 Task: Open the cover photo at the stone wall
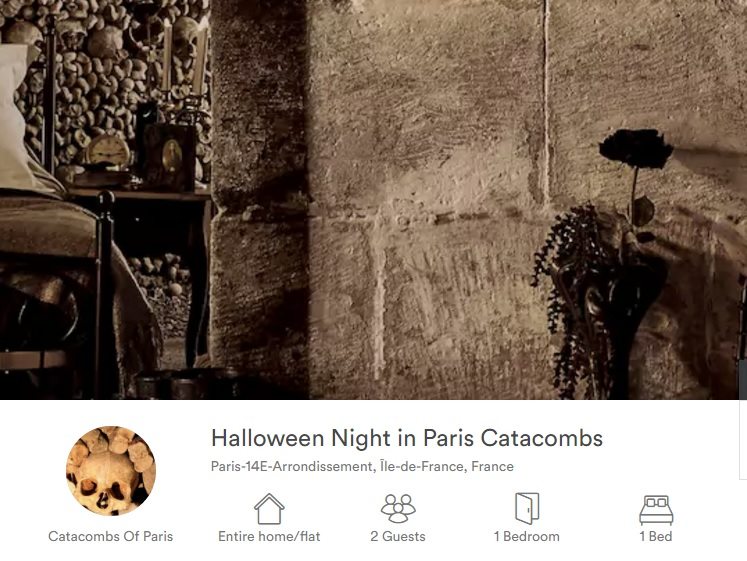point(429,200)
